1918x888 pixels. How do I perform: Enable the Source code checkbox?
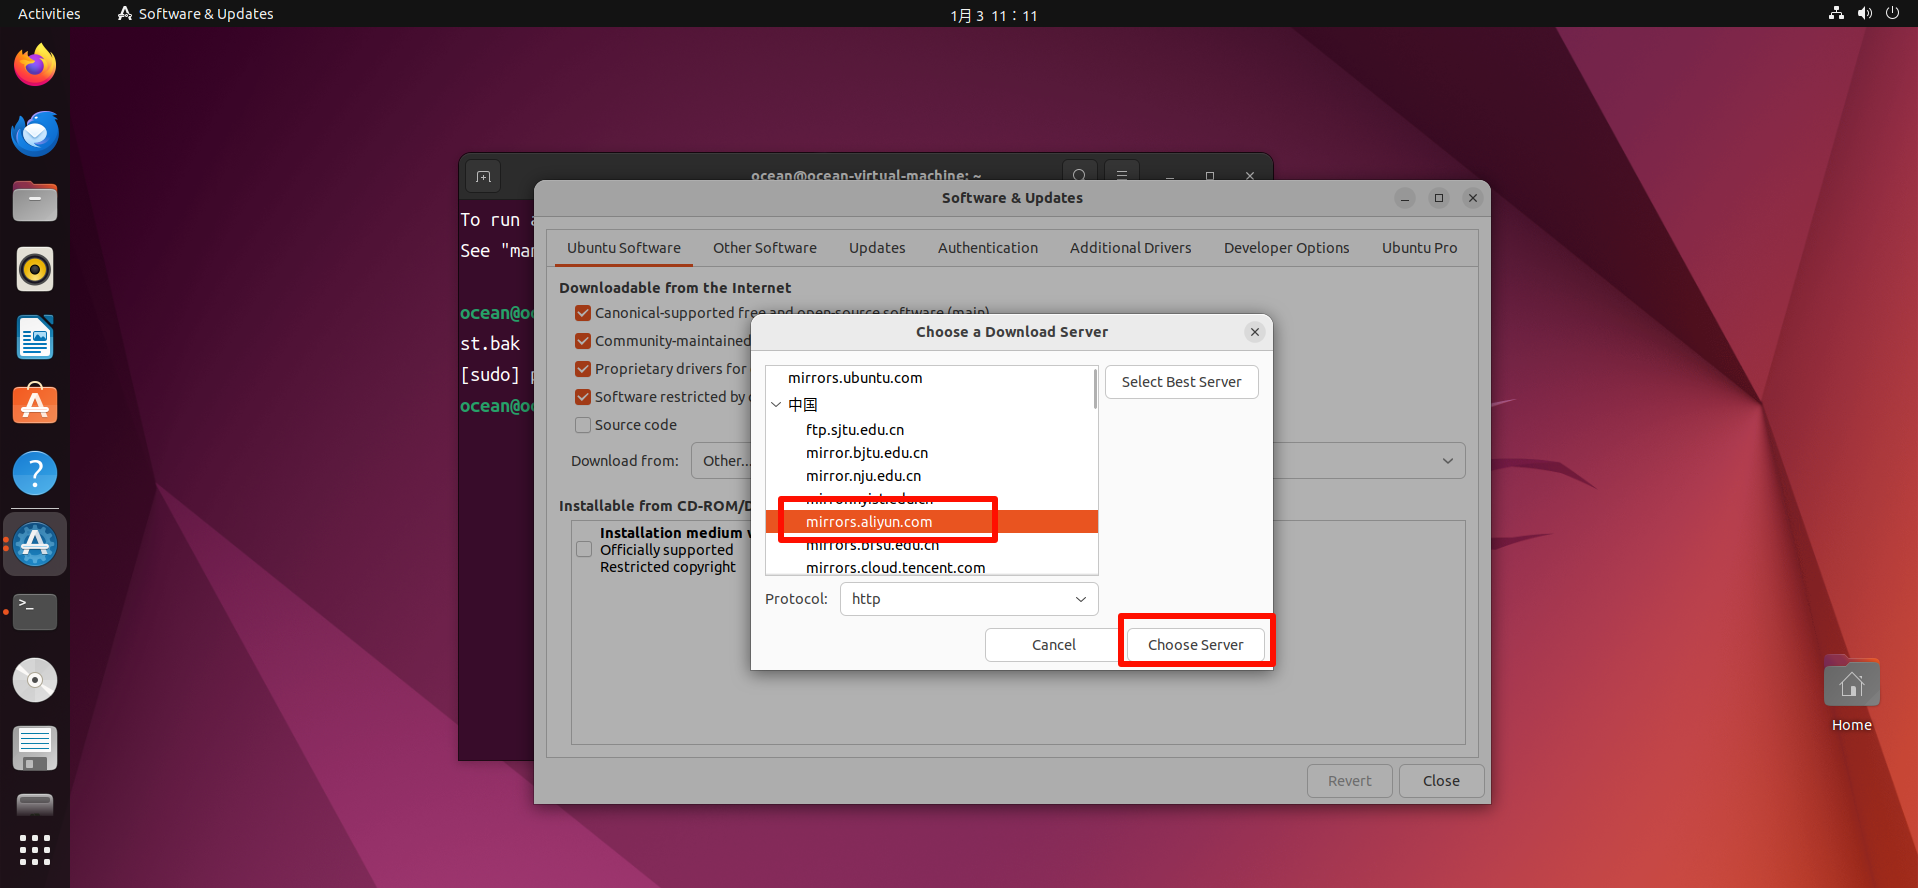[x=583, y=425]
